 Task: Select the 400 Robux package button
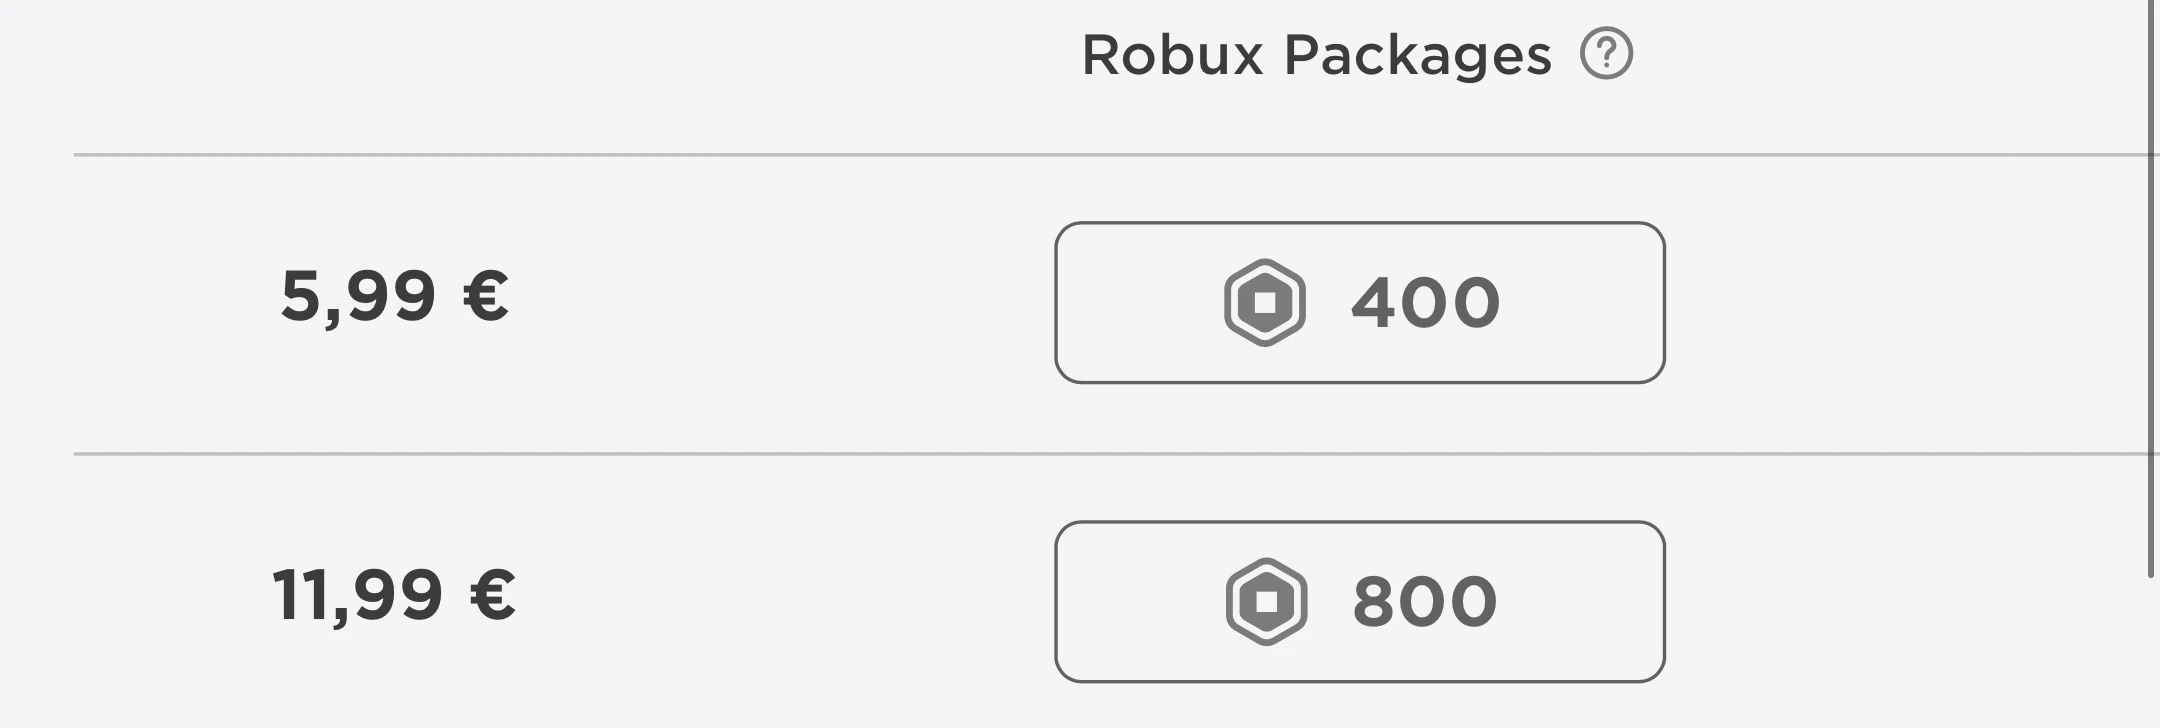pos(1359,302)
